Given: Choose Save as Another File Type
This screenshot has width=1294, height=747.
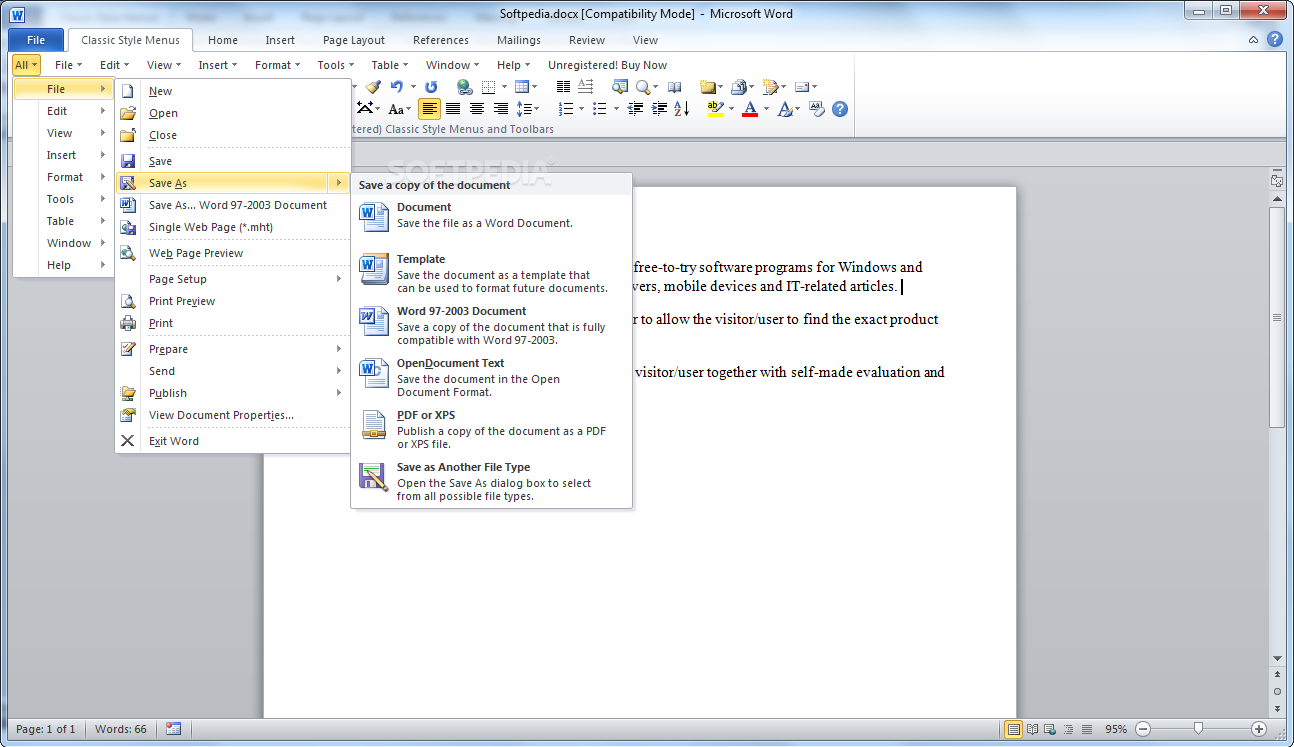Looking at the screenshot, I should point(491,481).
